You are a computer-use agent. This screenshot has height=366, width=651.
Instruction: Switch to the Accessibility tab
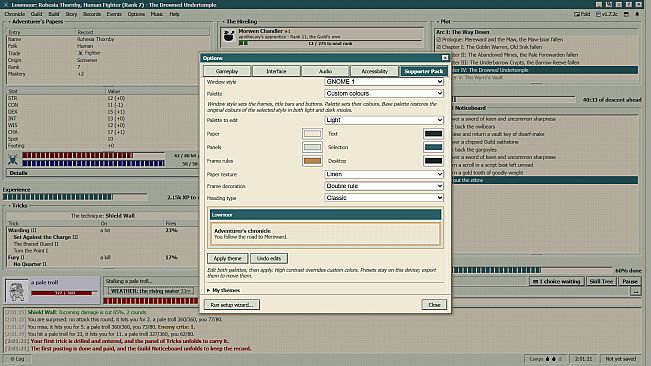coord(374,71)
